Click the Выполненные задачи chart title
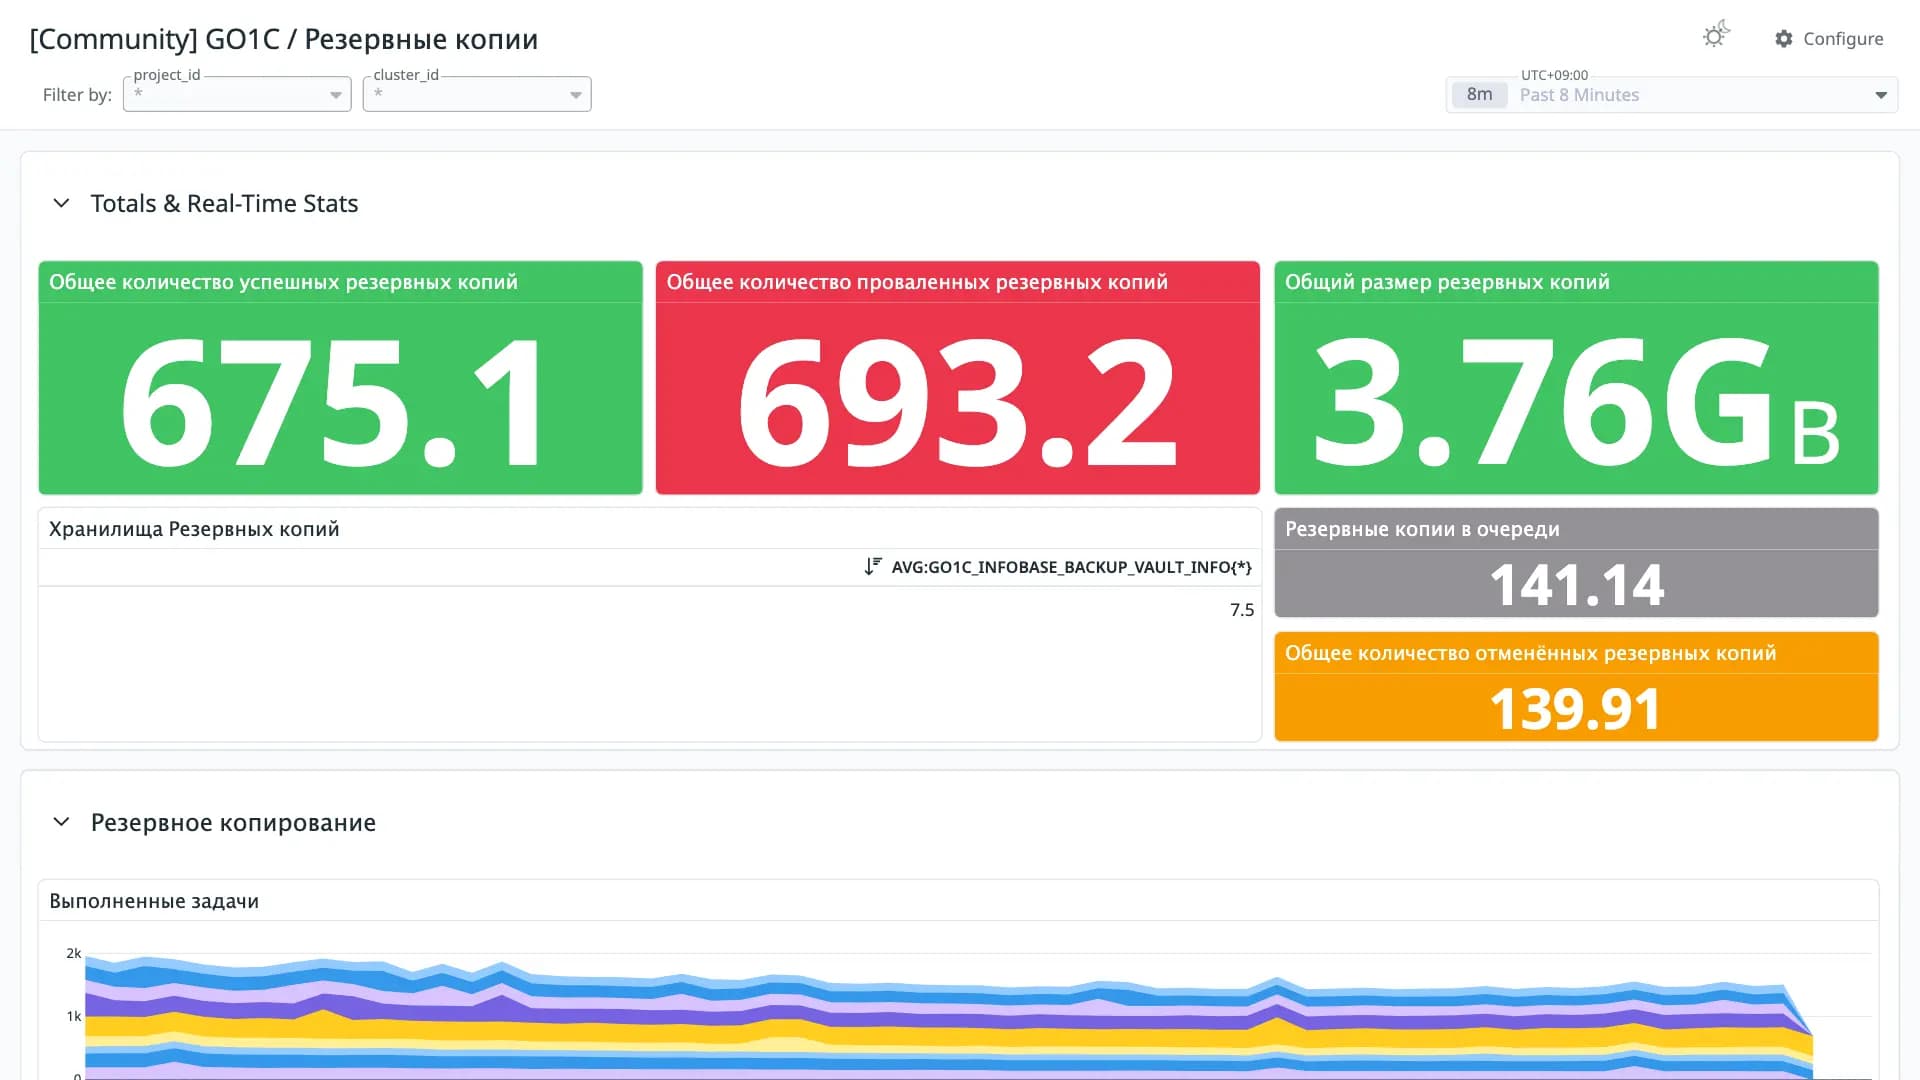 pyautogui.click(x=154, y=901)
